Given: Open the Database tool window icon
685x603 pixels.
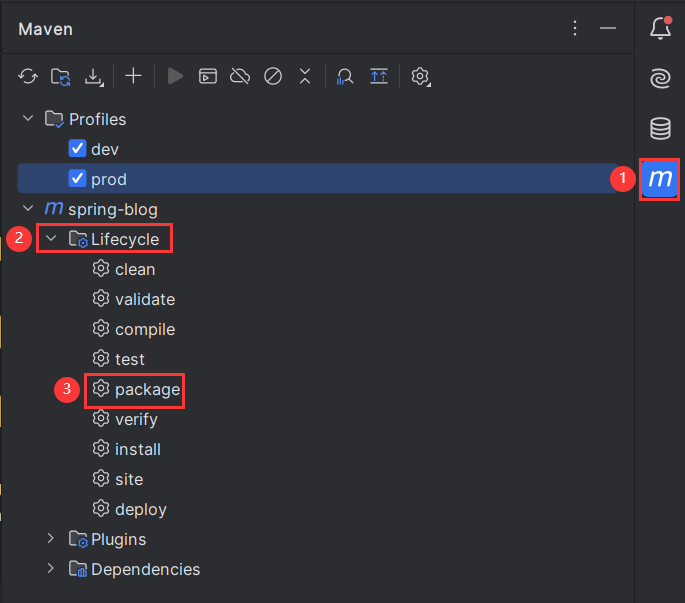Looking at the screenshot, I should pos(661,128).
